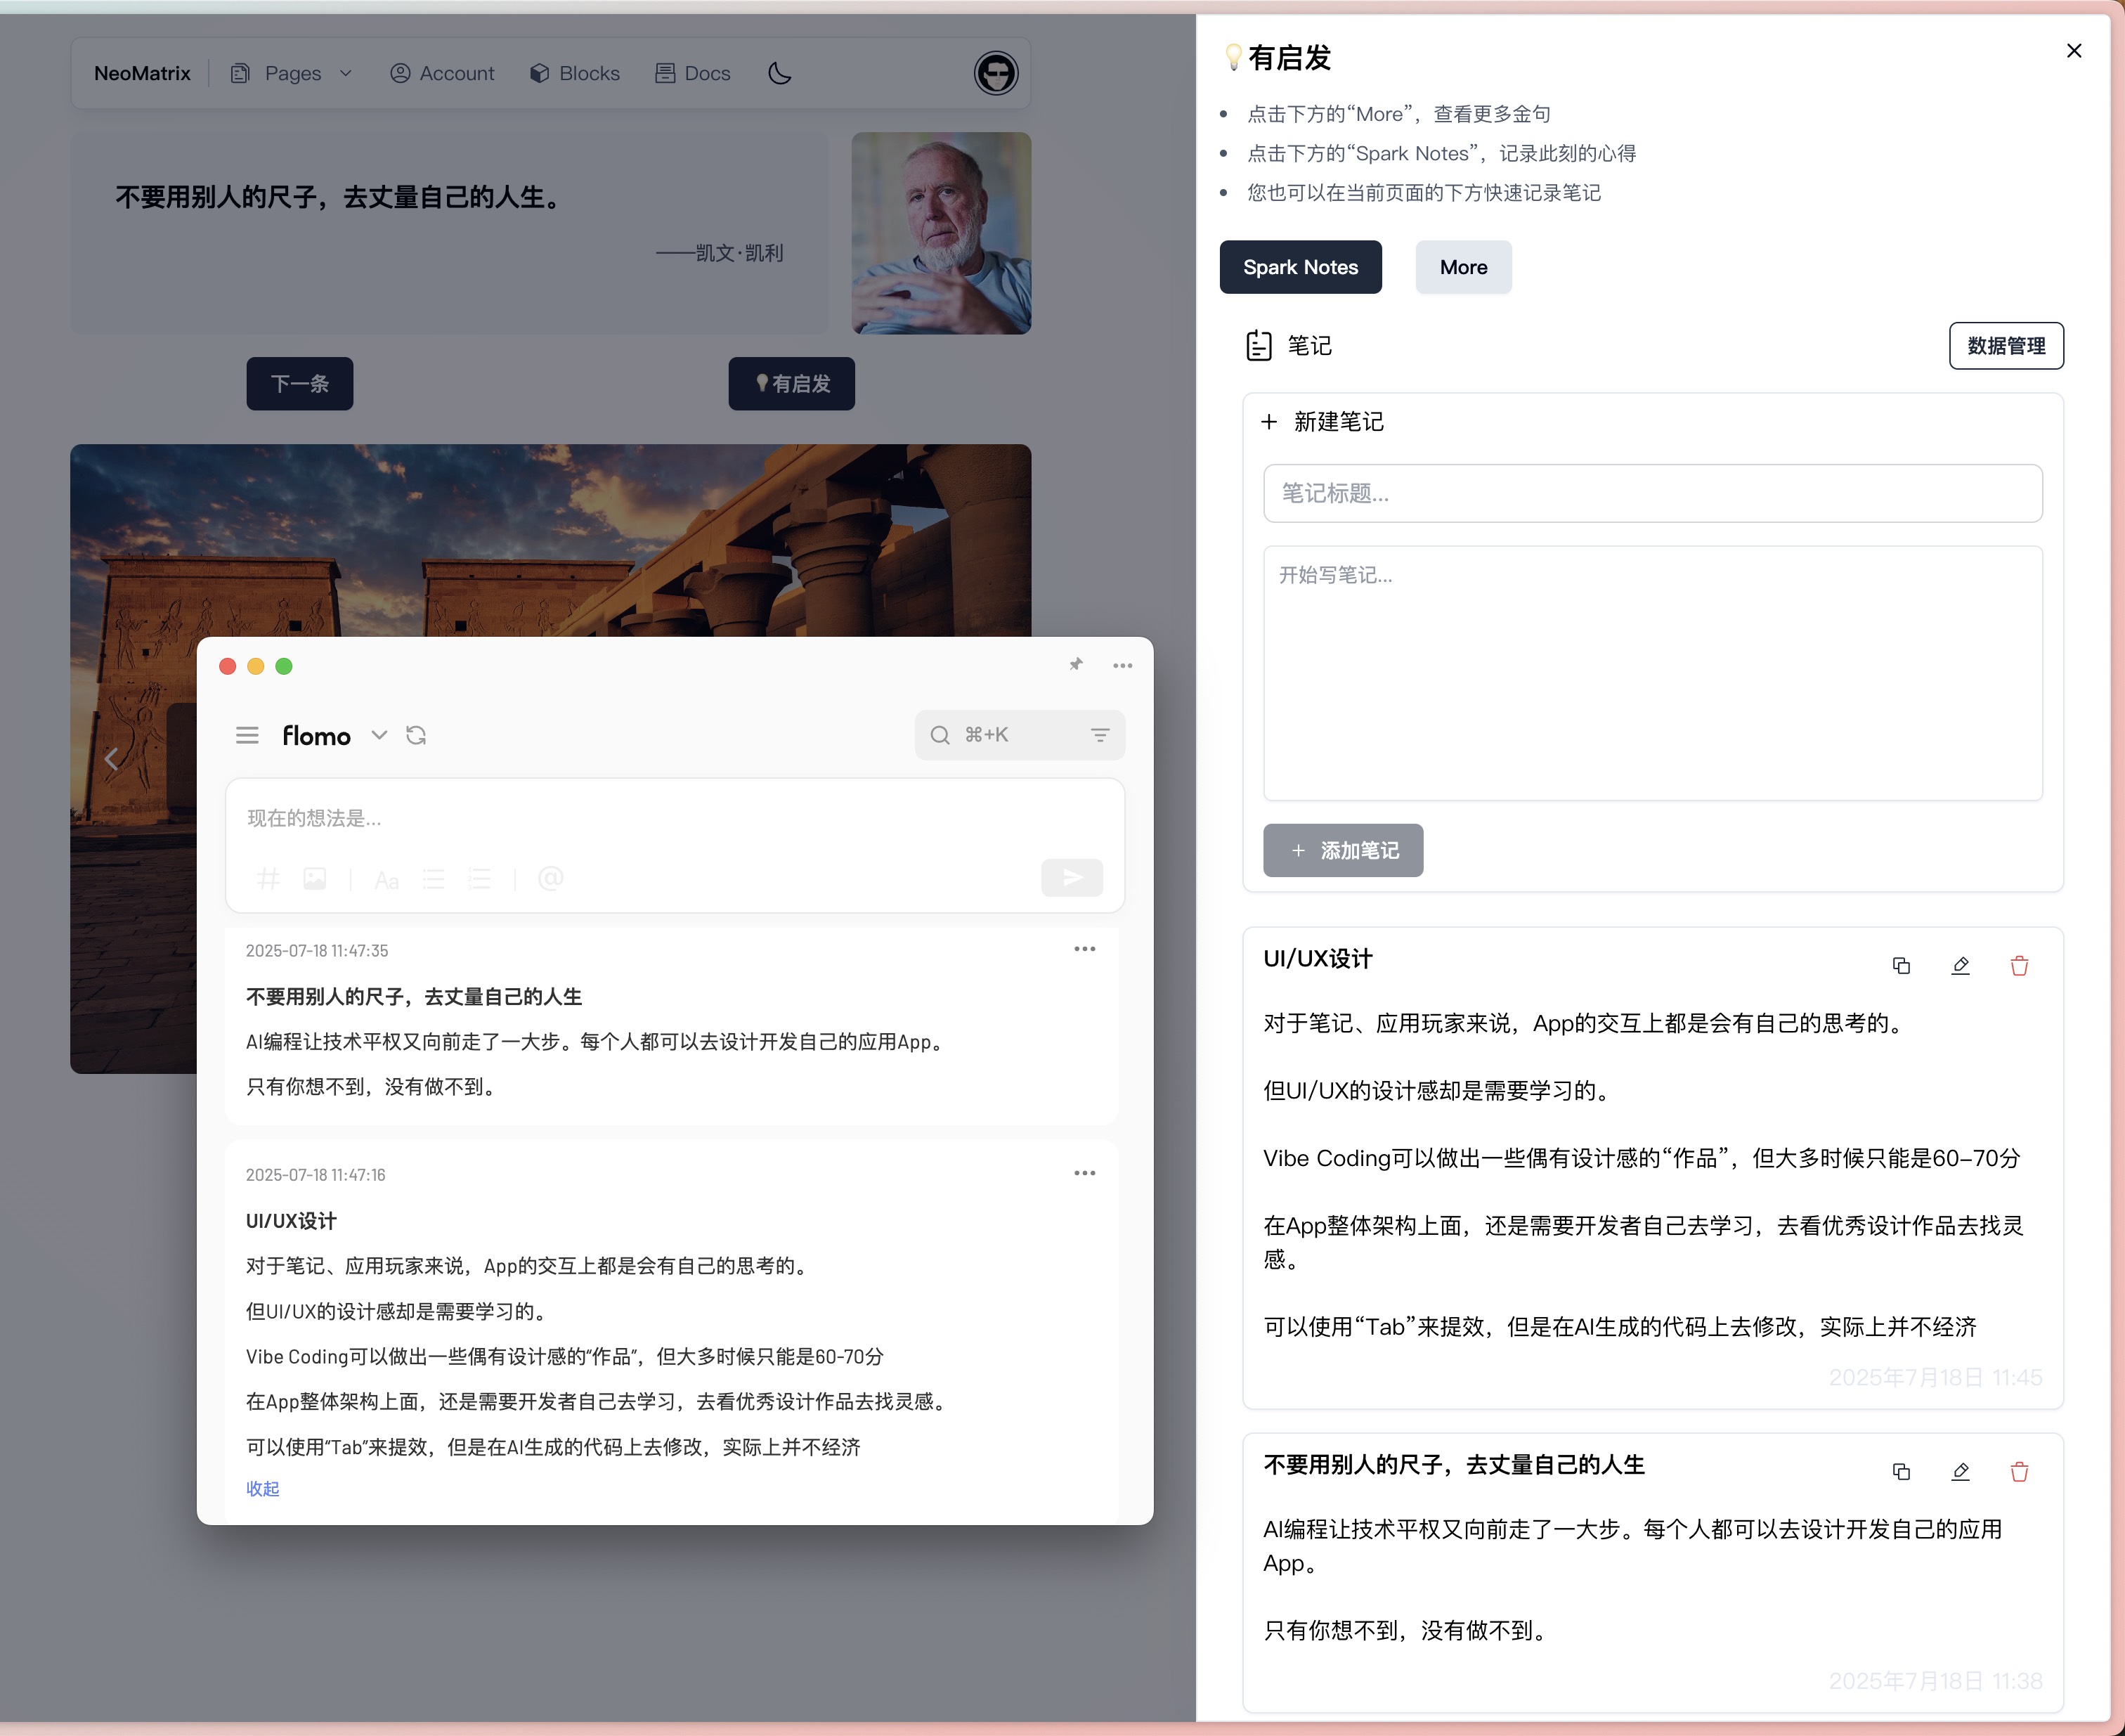Click the Pages document icon
The height and width of the screenshot is (1736, 2125).
pos(240,73)
